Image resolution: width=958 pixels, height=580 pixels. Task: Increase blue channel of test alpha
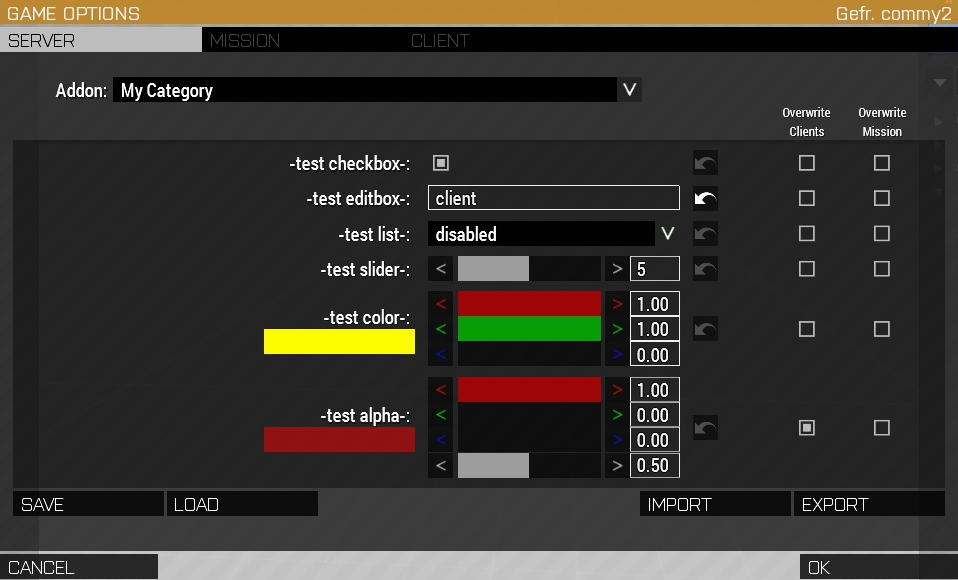tap(617, 440)
